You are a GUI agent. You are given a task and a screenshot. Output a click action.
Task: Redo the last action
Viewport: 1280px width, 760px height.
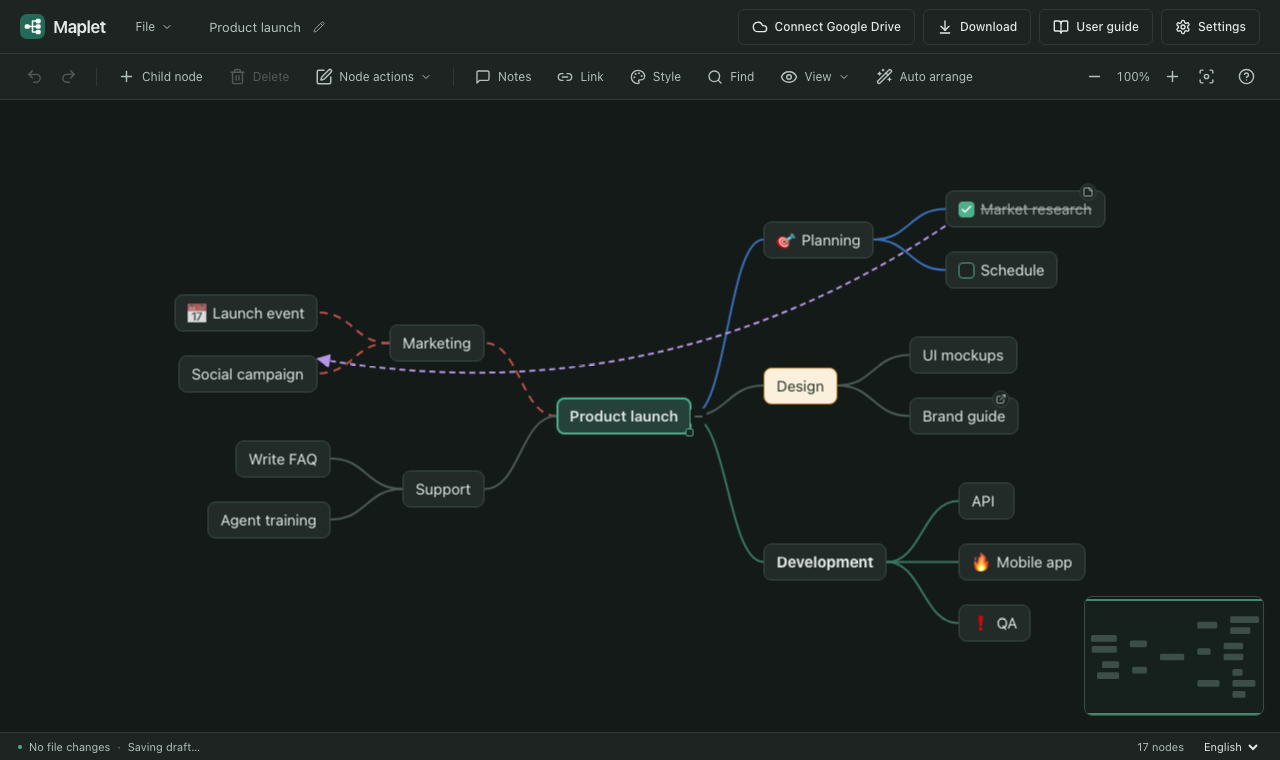(69, 77)
